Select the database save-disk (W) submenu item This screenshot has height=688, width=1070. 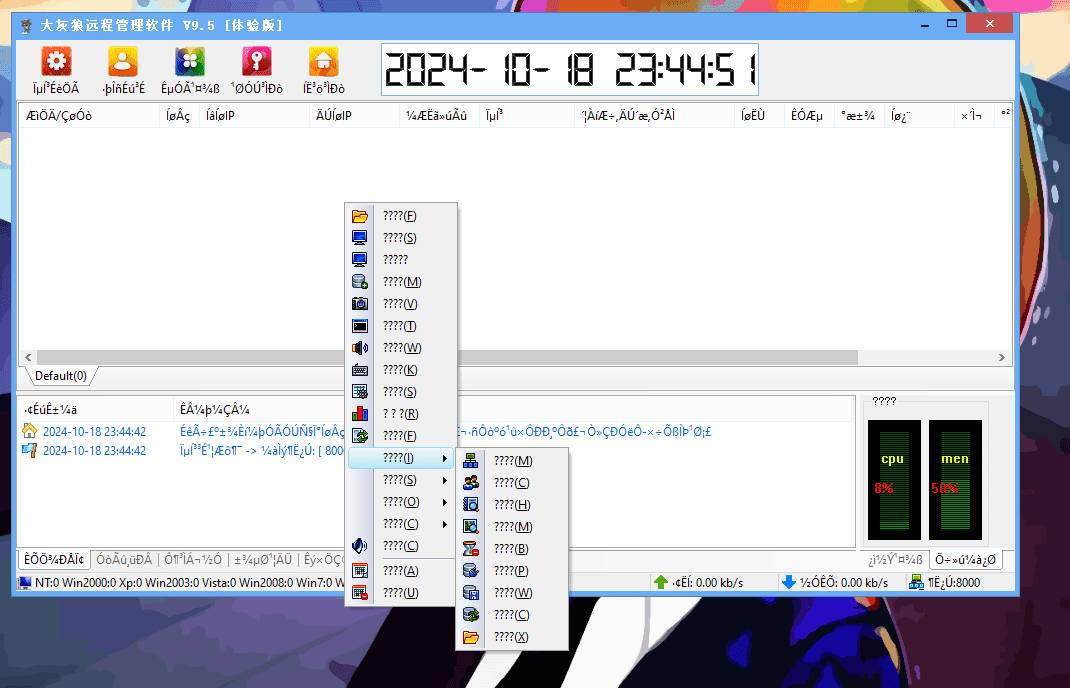click(512, 593)
